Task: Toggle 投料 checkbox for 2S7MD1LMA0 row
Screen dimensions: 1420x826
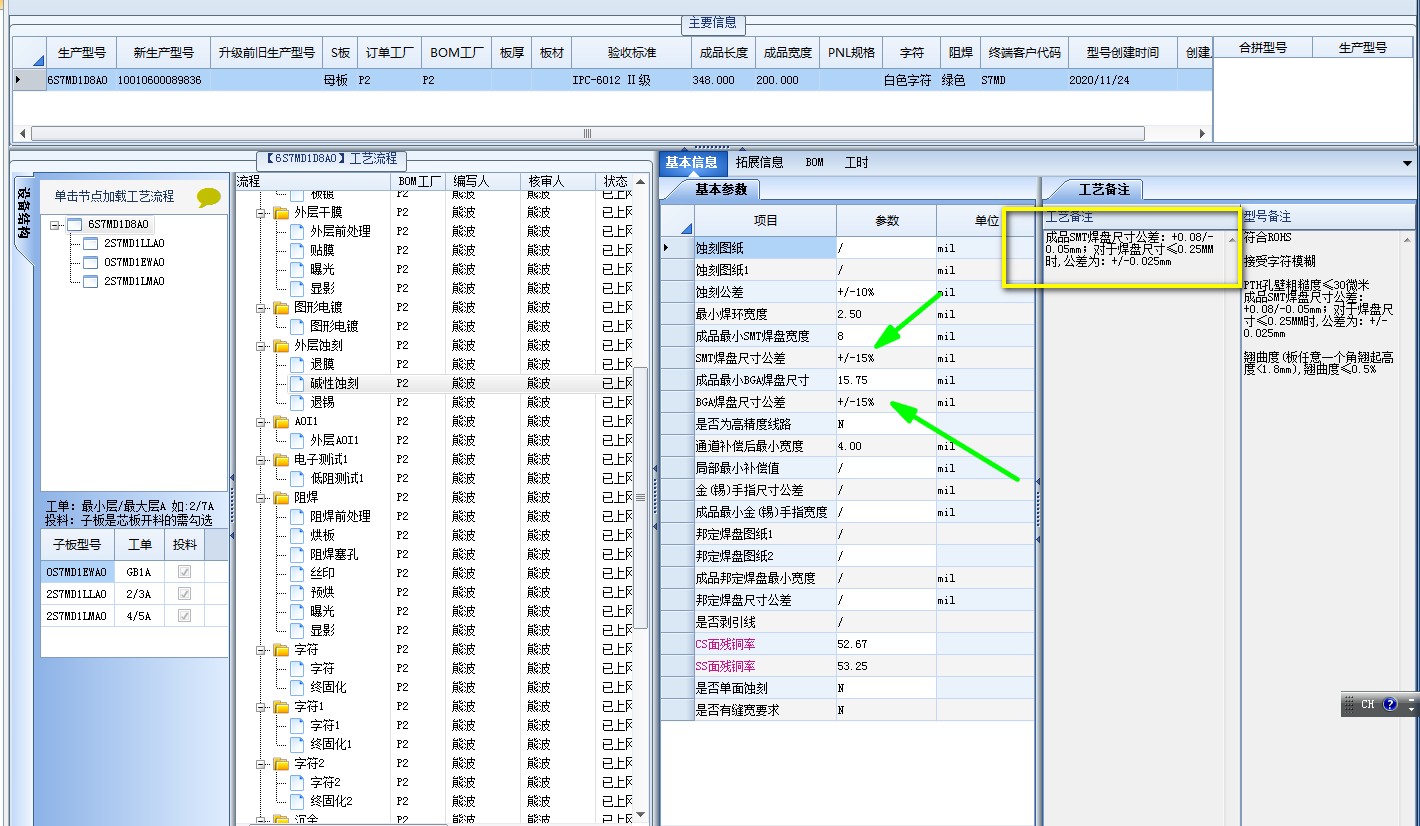Action: pyautogui.click(x=184, y=616)
